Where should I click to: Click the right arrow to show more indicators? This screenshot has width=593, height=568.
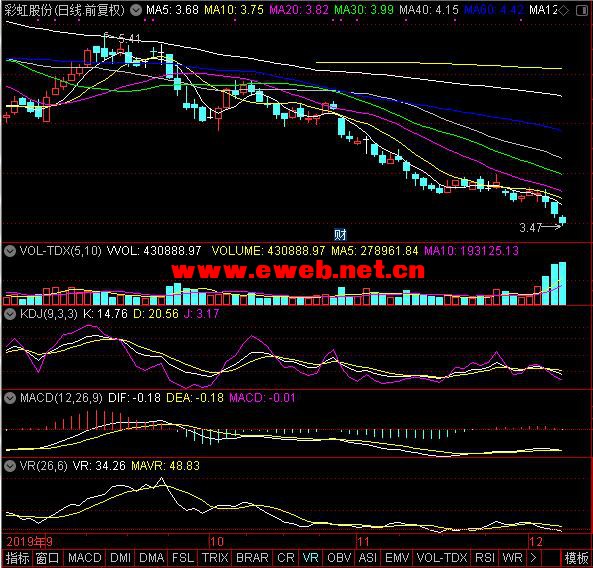click(534, 558)
